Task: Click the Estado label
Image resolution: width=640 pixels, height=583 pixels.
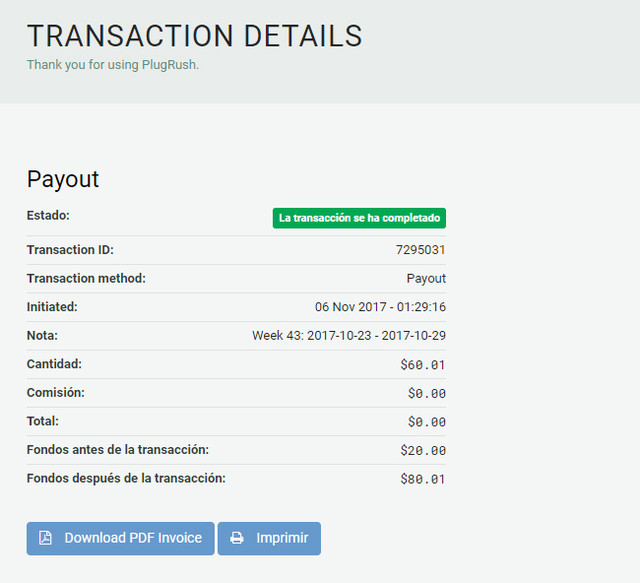Action: (48, 215)
